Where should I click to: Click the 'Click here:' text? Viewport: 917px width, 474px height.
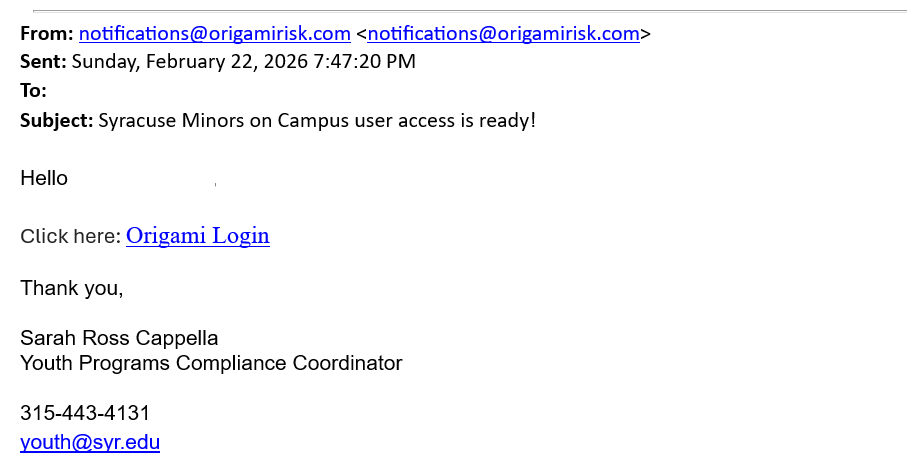pos(70,237)
